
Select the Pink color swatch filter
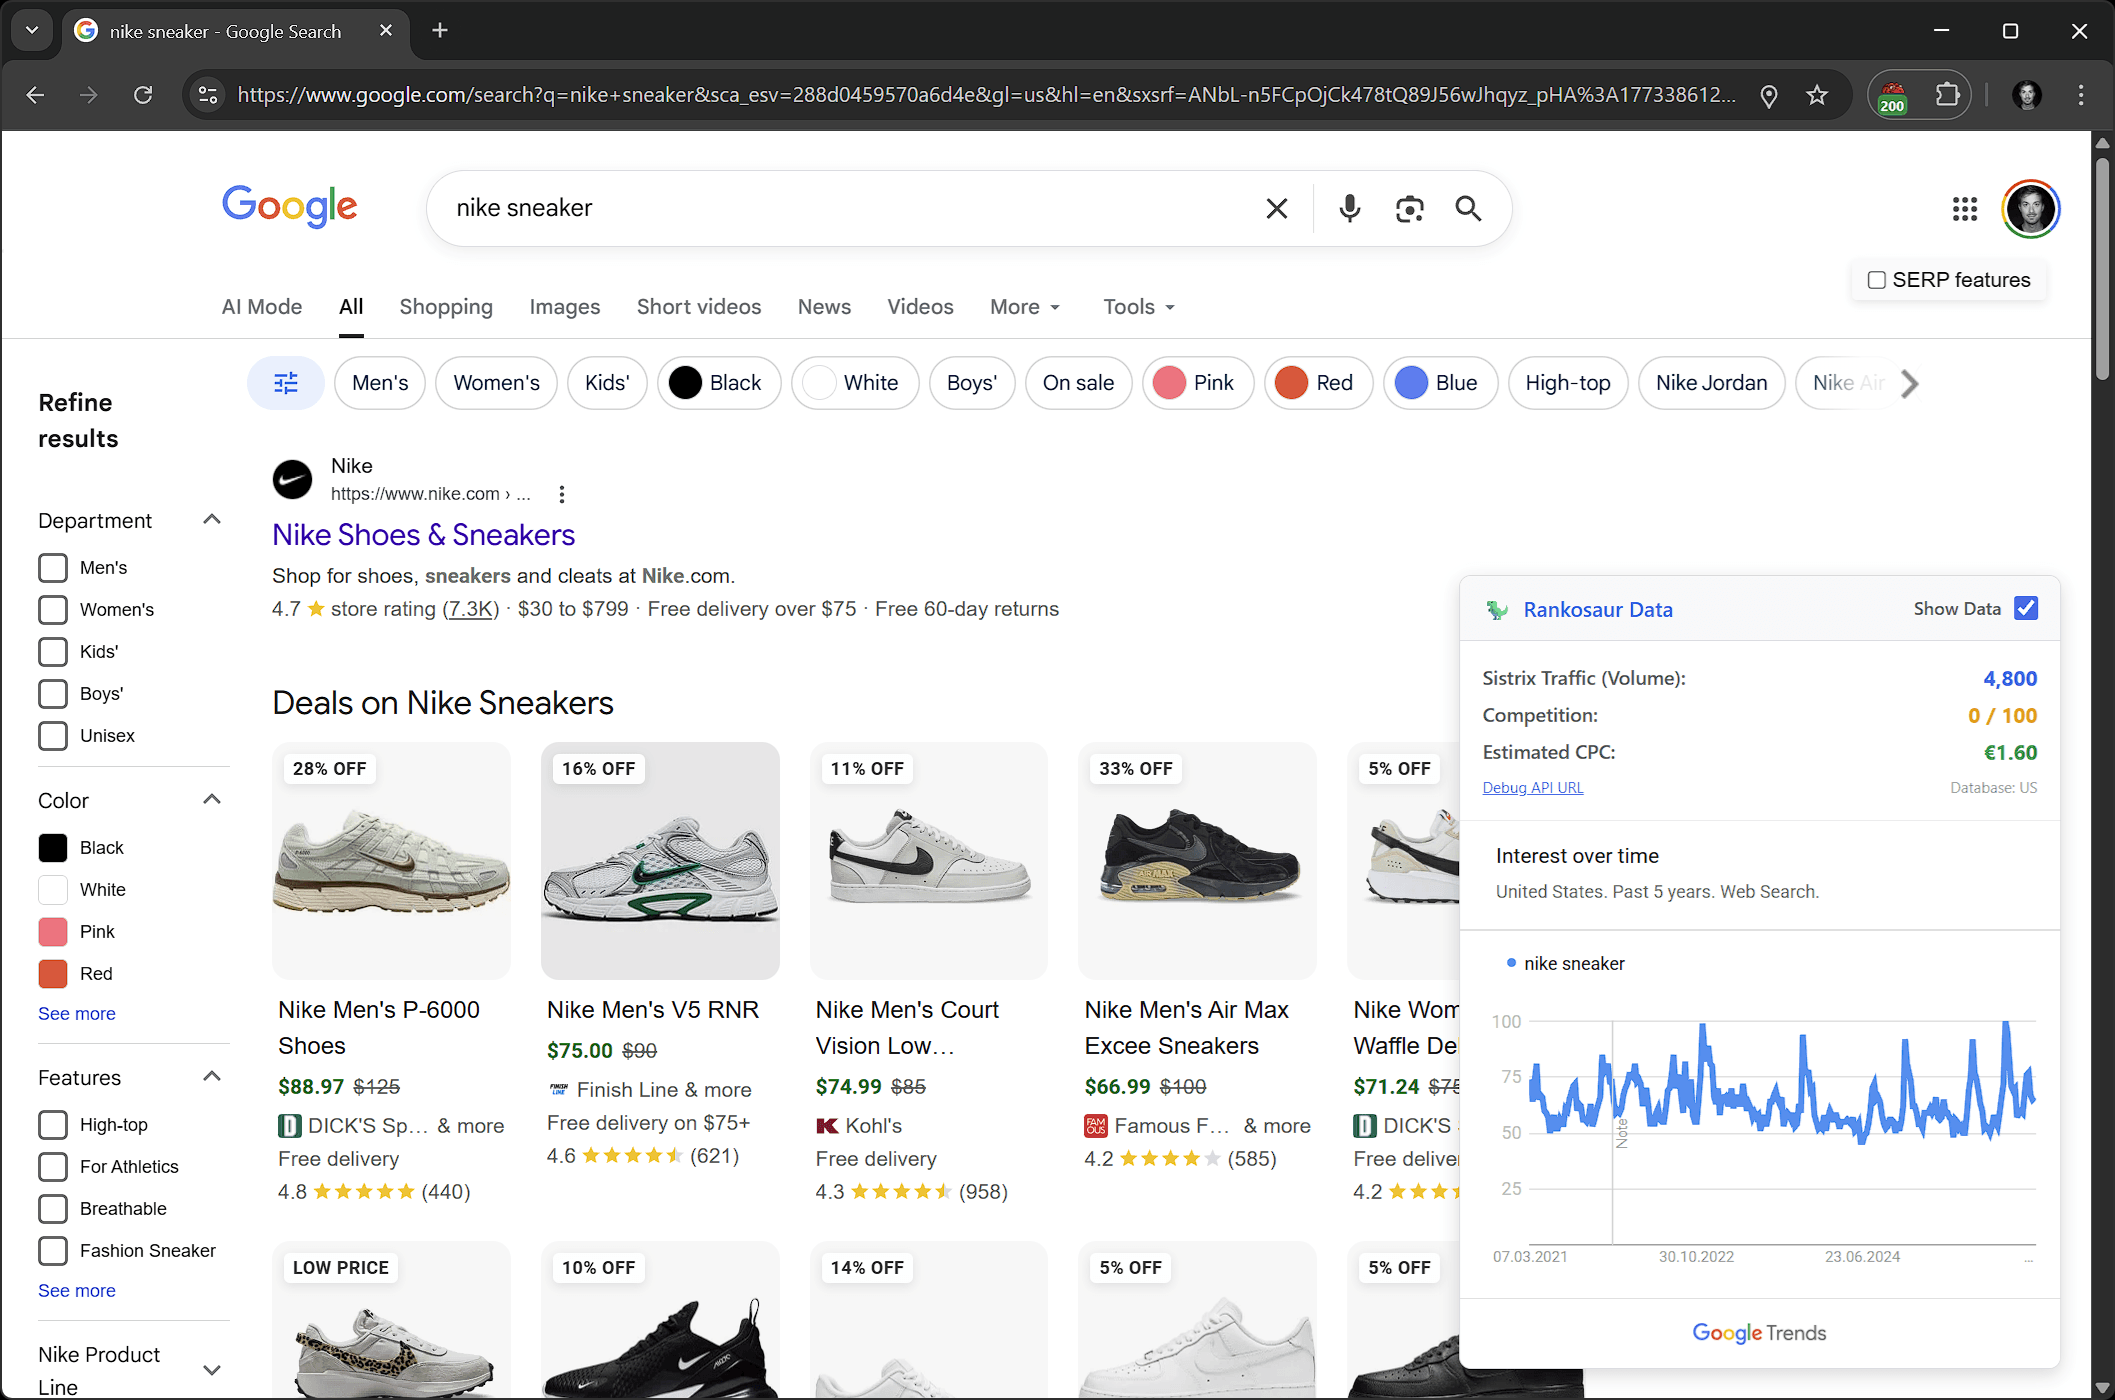click(52, 931)
